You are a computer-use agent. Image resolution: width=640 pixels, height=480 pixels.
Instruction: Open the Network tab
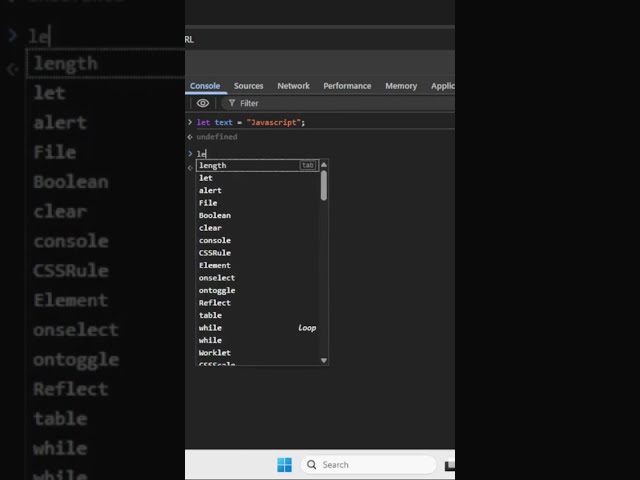coord(293,86)
